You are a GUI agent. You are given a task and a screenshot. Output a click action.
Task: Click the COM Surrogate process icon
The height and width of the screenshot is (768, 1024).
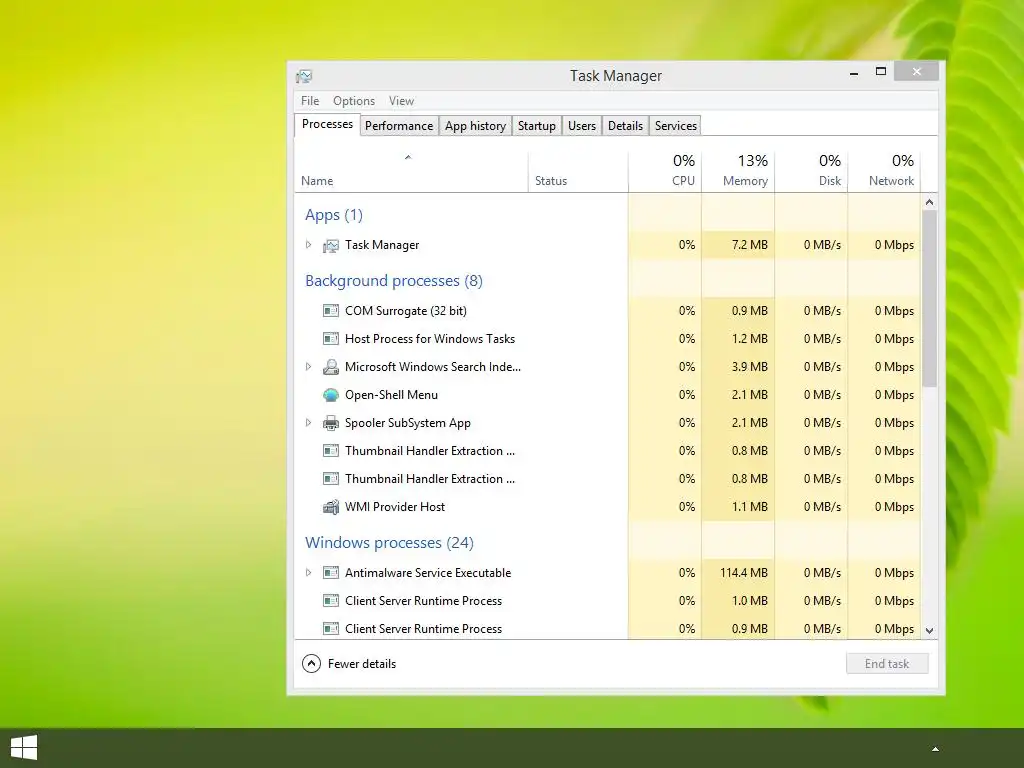331,311
